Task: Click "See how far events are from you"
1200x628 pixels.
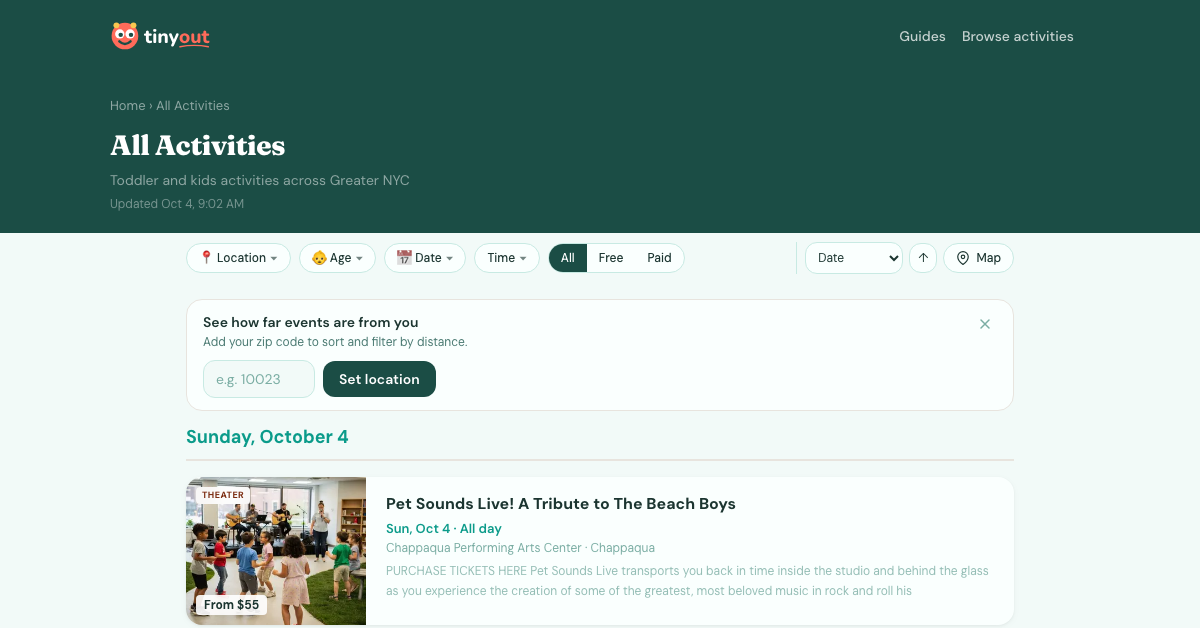Action: 311,322
